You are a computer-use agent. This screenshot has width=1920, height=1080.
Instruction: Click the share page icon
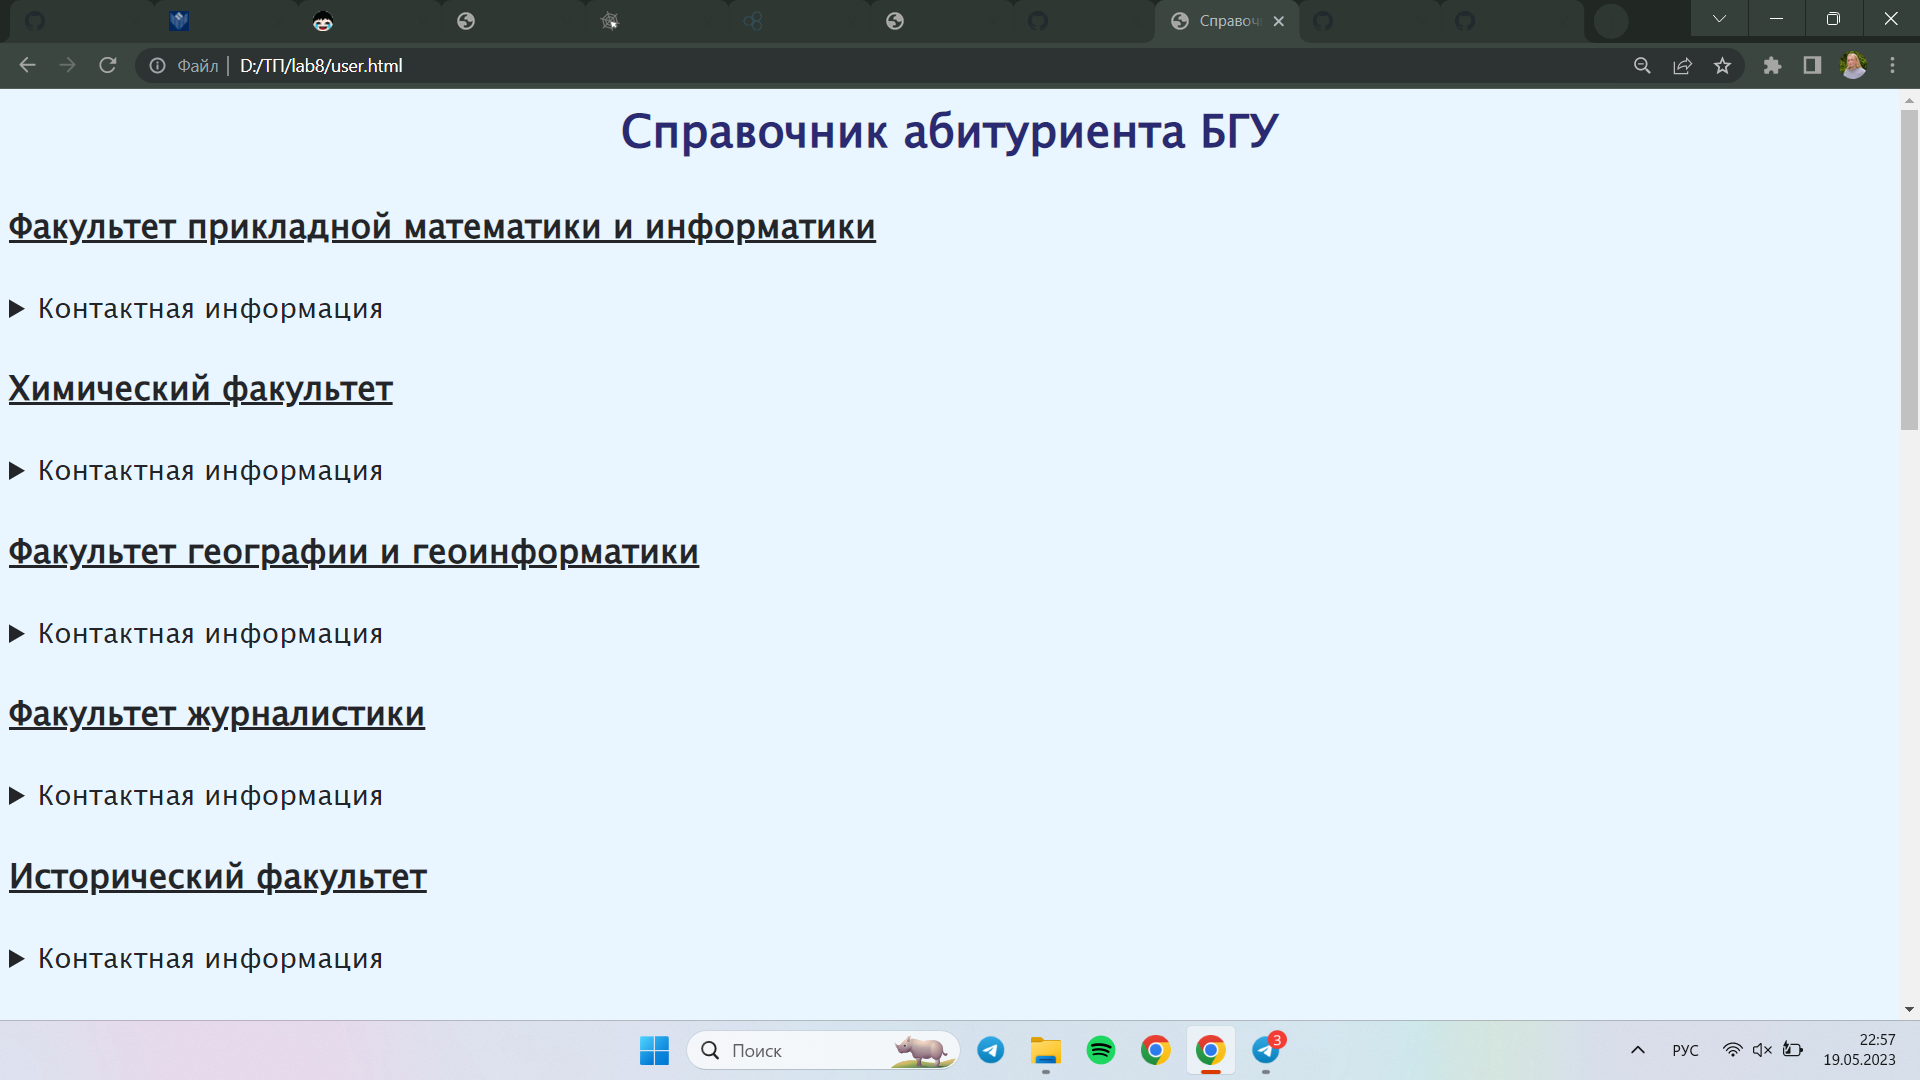click(1683, 65)
